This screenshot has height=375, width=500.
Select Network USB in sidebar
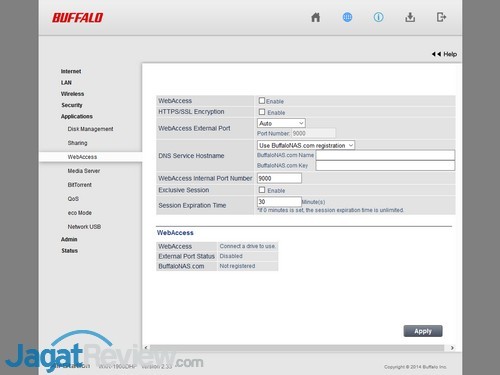[84, 227]
